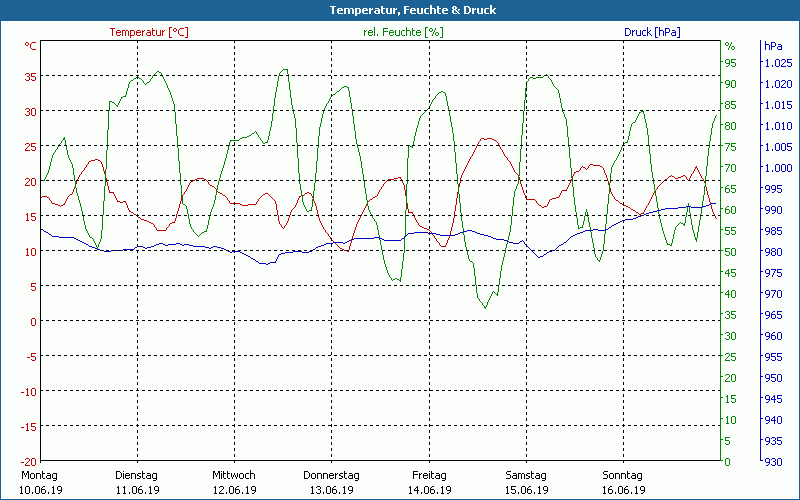Click the 'Freitag' day label
Screen dimensions: 800x500
point(429,475)
